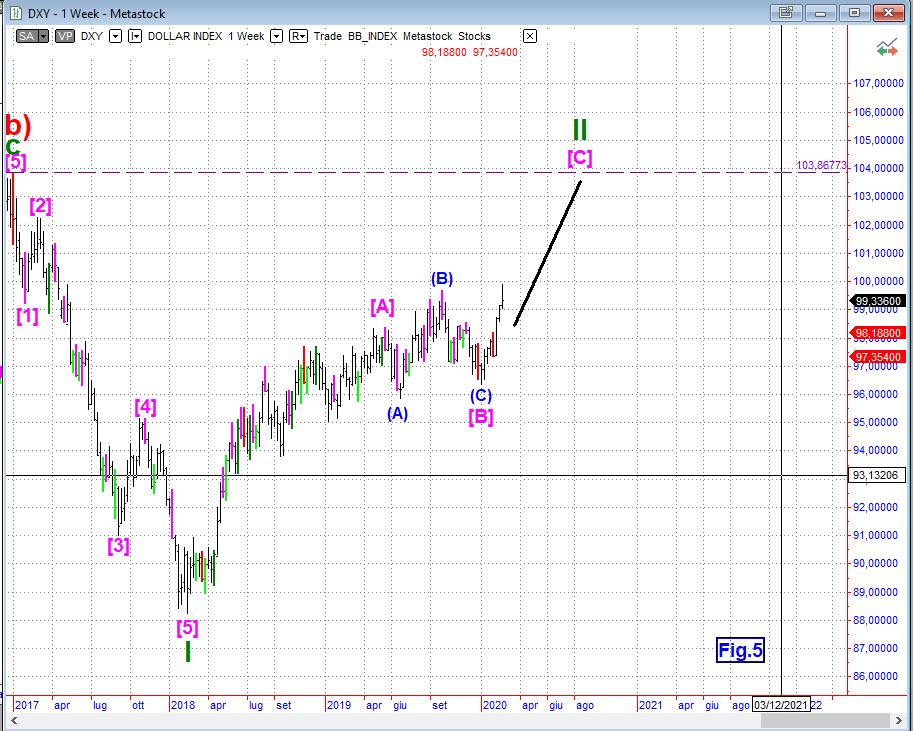Maximize the Metastock chart window
Image resolution: width=913 pixels, height=731 pixels.
[854, 12]
